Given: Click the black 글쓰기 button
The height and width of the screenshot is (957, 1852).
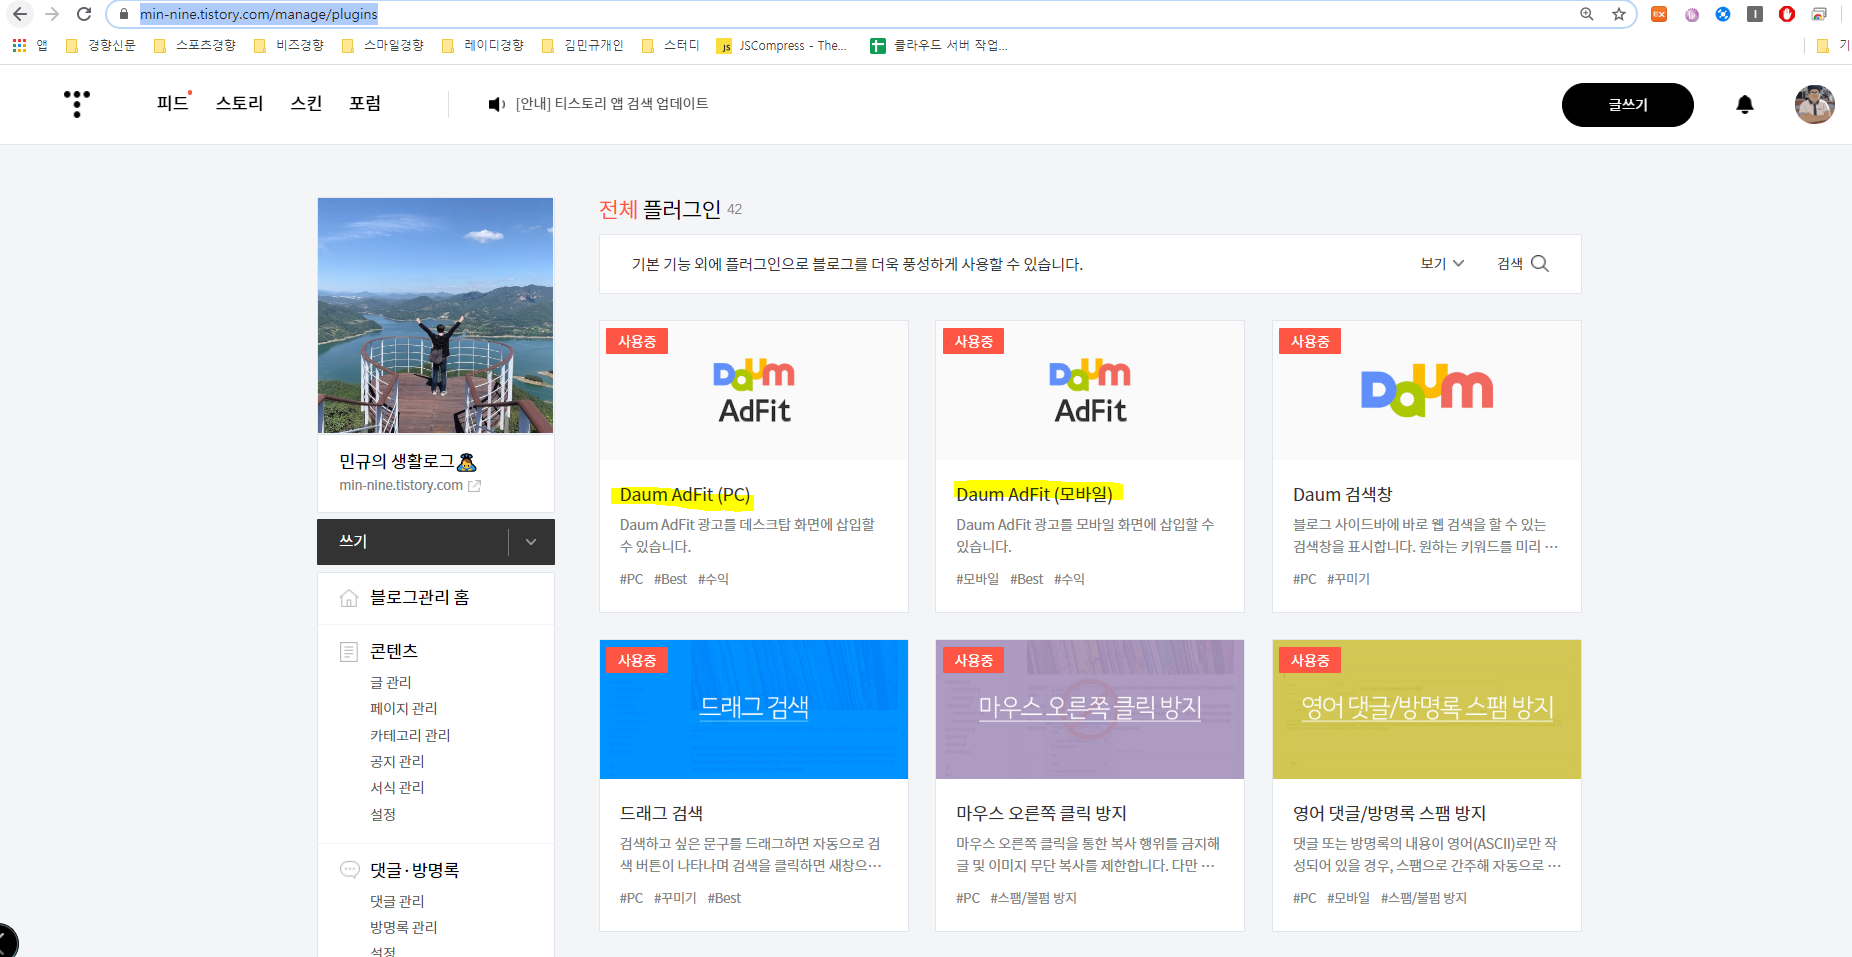Looking at the screenshot, I should click(x=1627, y=105).
